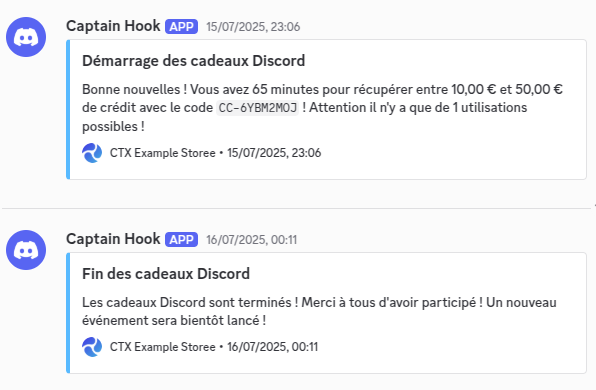The width and height of the screenshot is (596, 390).
Task: Click the timestamp 16/07/2025, 00:11 in message header
Action: (252, 239)
